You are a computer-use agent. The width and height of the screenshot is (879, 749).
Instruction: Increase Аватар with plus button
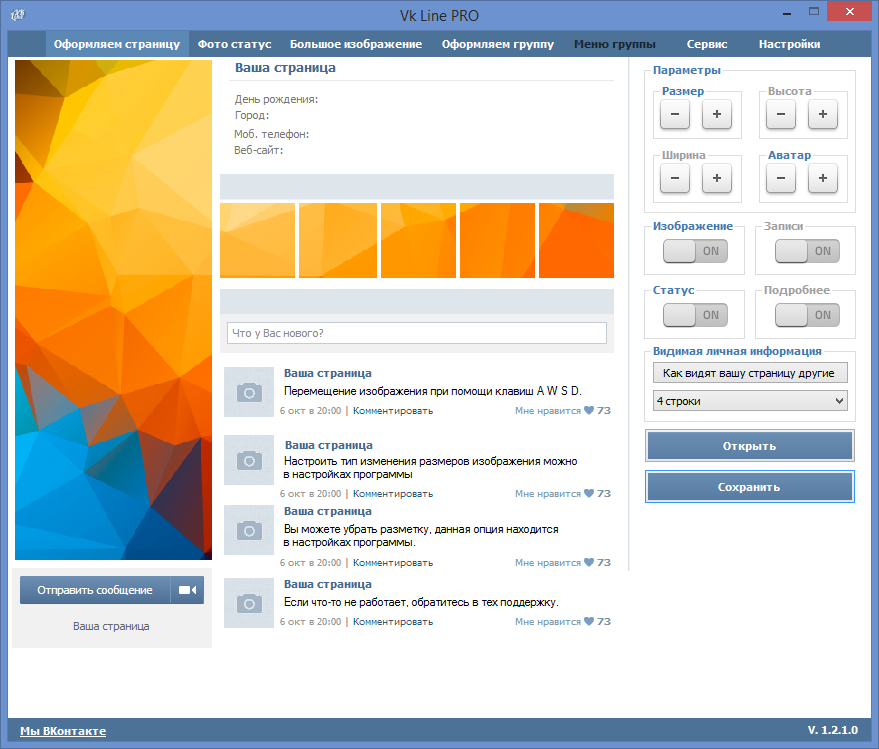point(823,178)
